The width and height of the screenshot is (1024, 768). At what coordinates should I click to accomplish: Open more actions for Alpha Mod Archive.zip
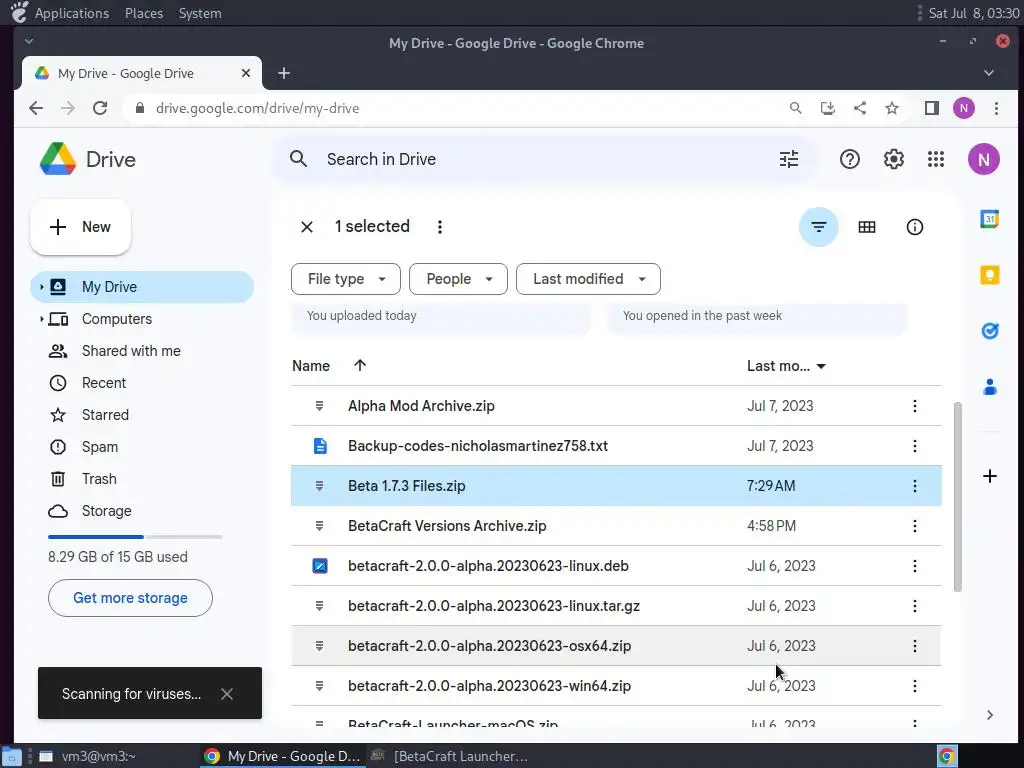click(914, 406)
